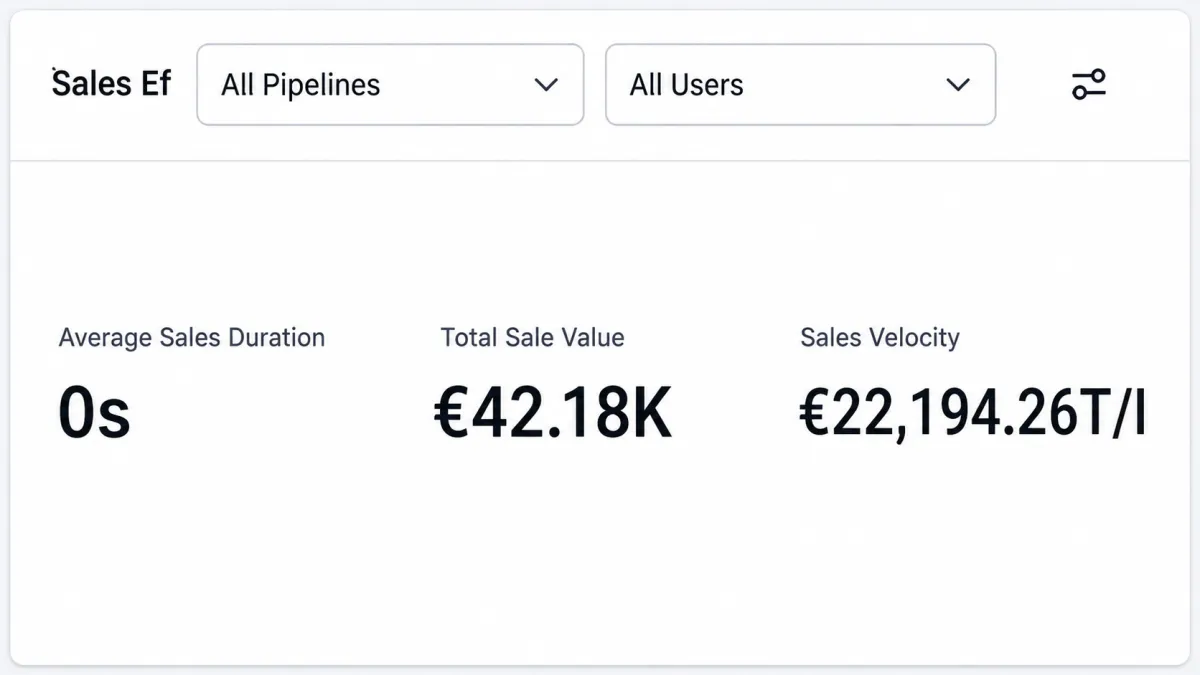Select the Sales Velocity label
The height and width of the screenshot is (675, 1200).
pos(880,338)
